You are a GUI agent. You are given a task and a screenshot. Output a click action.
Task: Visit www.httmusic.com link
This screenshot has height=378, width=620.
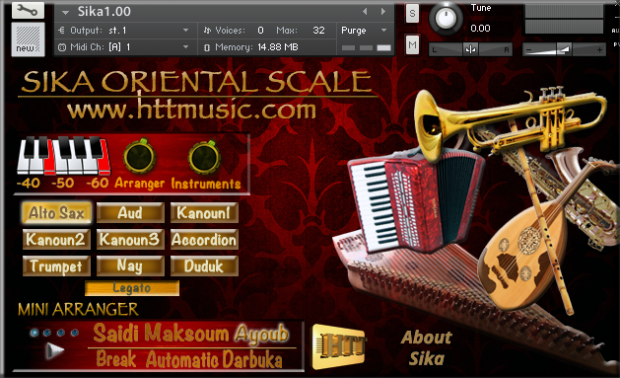click(x=192, y=110)
